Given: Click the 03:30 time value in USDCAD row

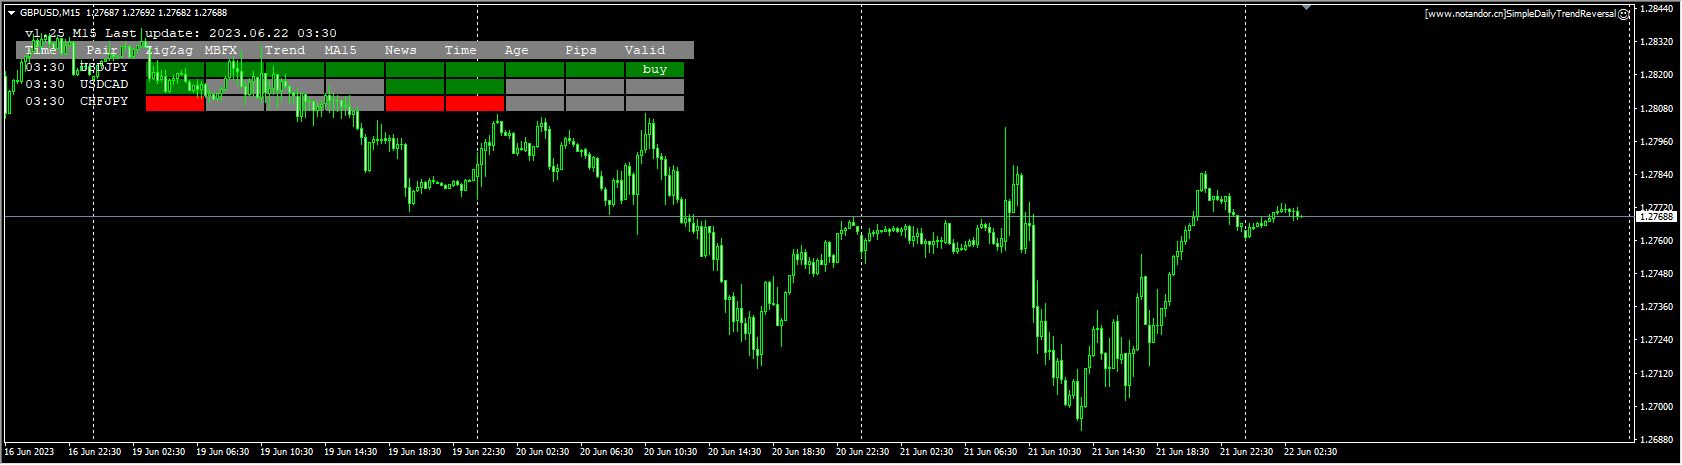Looking at the screenshot, I should 45,84.
